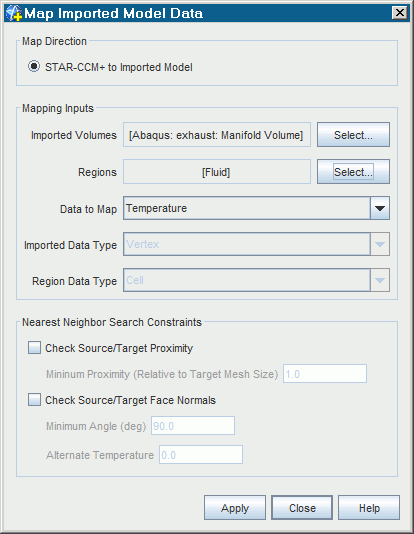Click the Imported Data Type dropdown arrow
The height and width of the screenshot is (534, 414).
(380, 244)
